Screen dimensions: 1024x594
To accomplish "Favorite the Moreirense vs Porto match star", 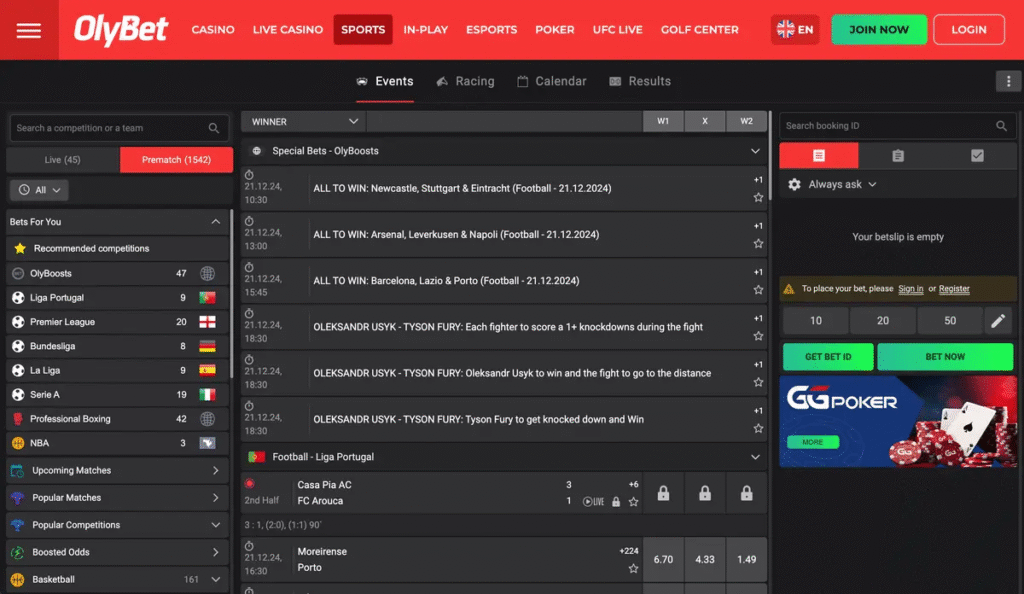I will tap(633, 568).
